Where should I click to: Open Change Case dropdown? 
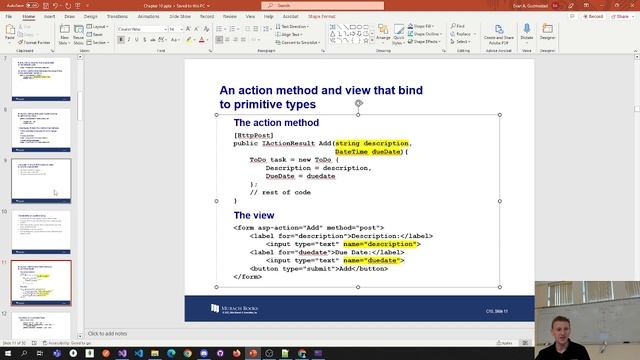(175, 40)
